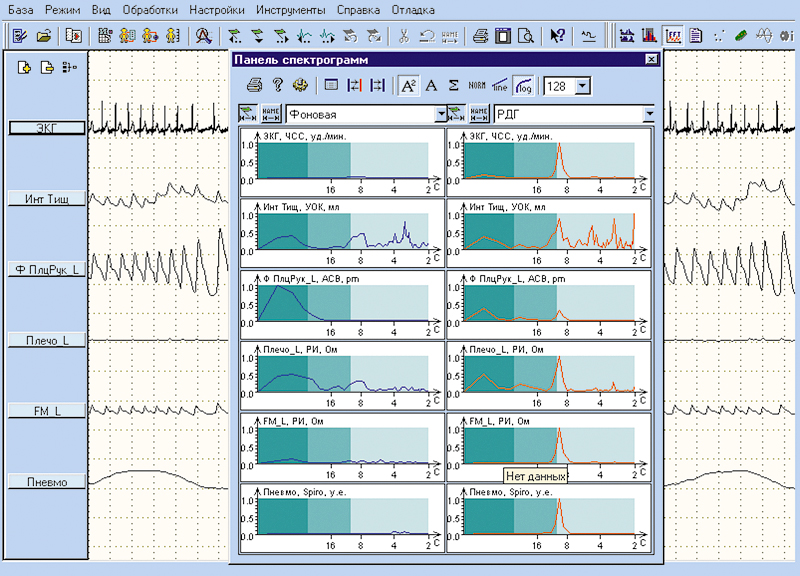Toggle the A² power spectrum mode
The image size is (800, 576).
click(408, 86)
